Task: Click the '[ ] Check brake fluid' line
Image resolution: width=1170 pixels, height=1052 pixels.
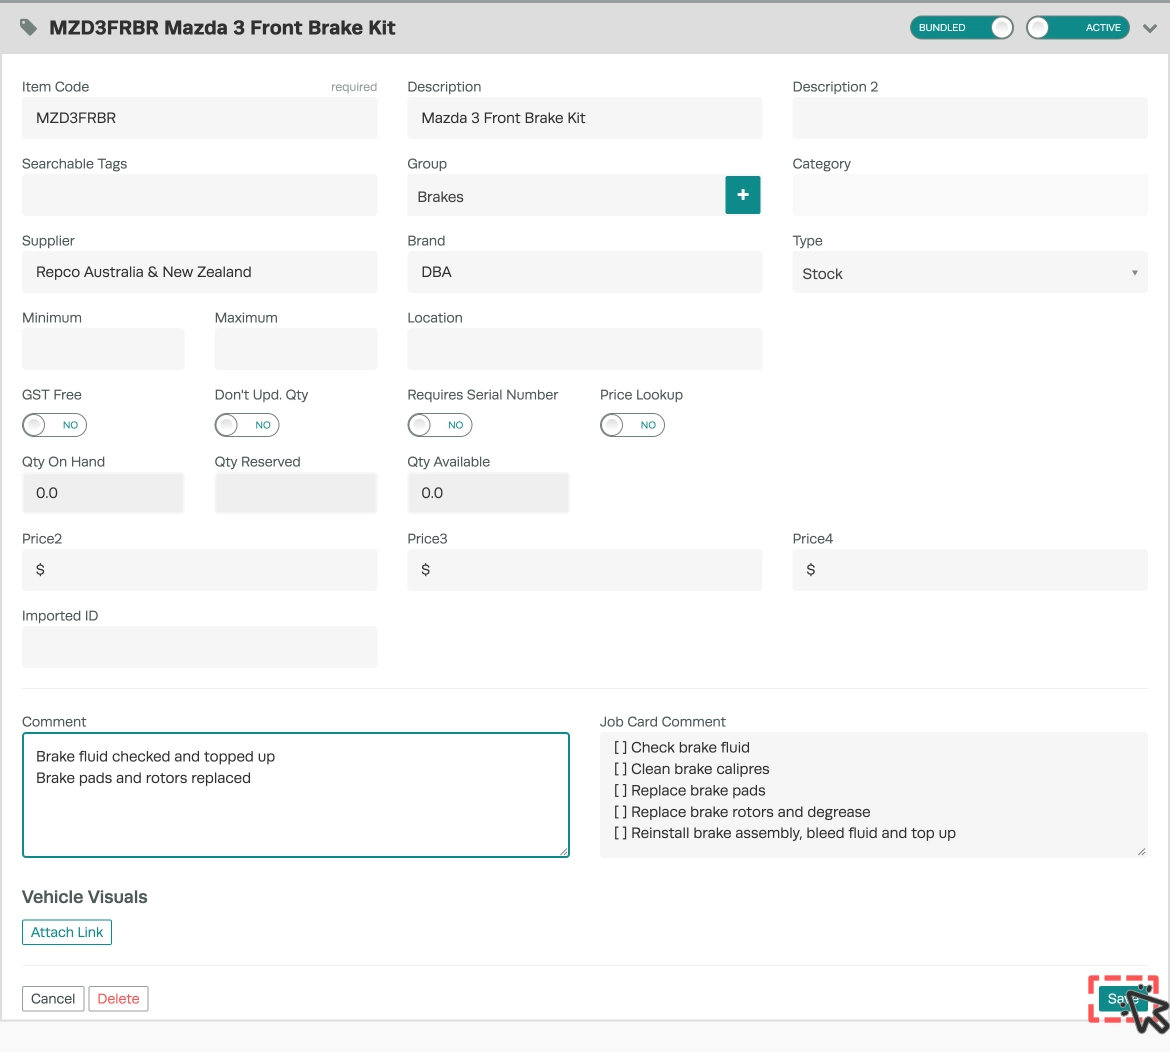Action: [681, 747]
